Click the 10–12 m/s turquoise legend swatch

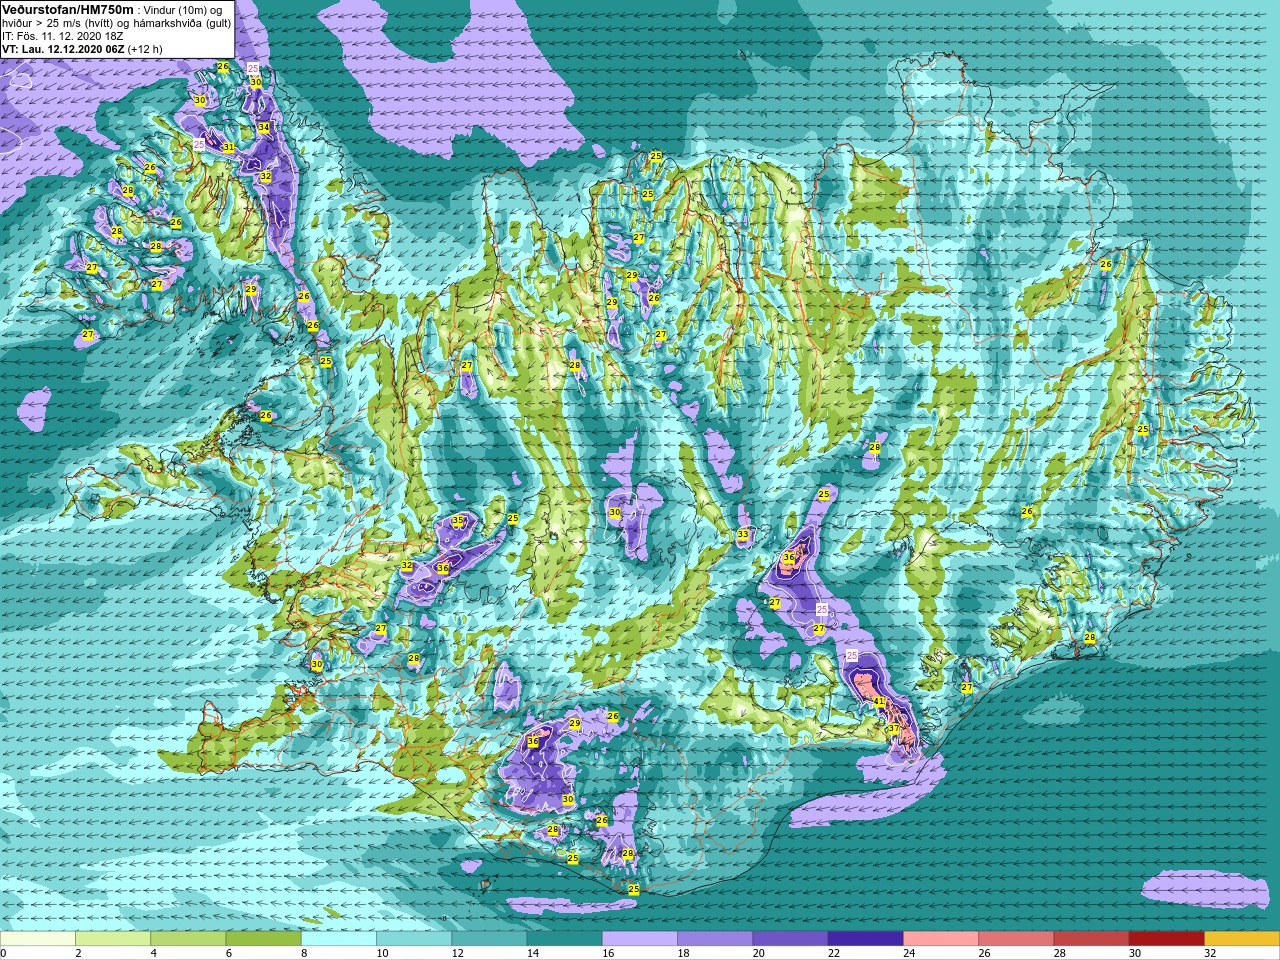414,939
